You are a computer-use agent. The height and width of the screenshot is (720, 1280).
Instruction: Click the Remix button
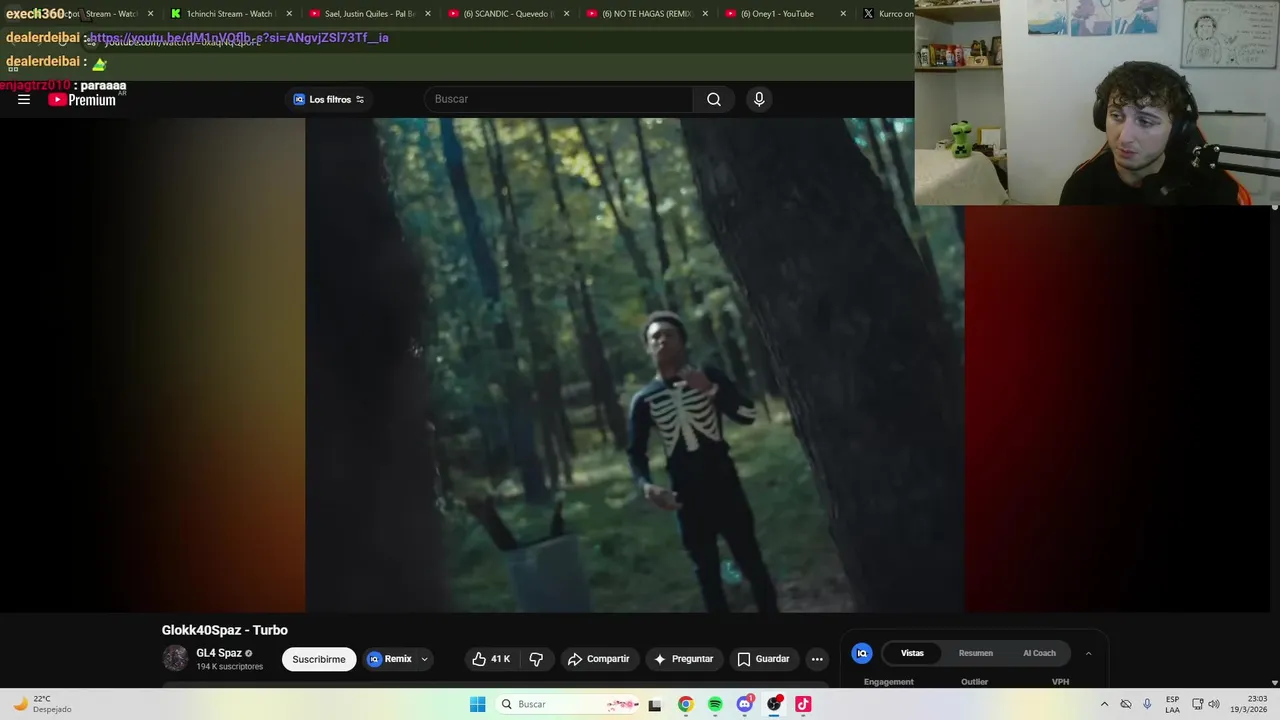(x=390, y=659)
